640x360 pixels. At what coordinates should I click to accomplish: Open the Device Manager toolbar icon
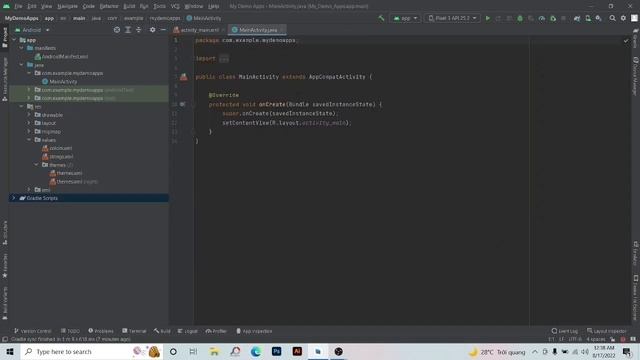(x=588, y=18)
